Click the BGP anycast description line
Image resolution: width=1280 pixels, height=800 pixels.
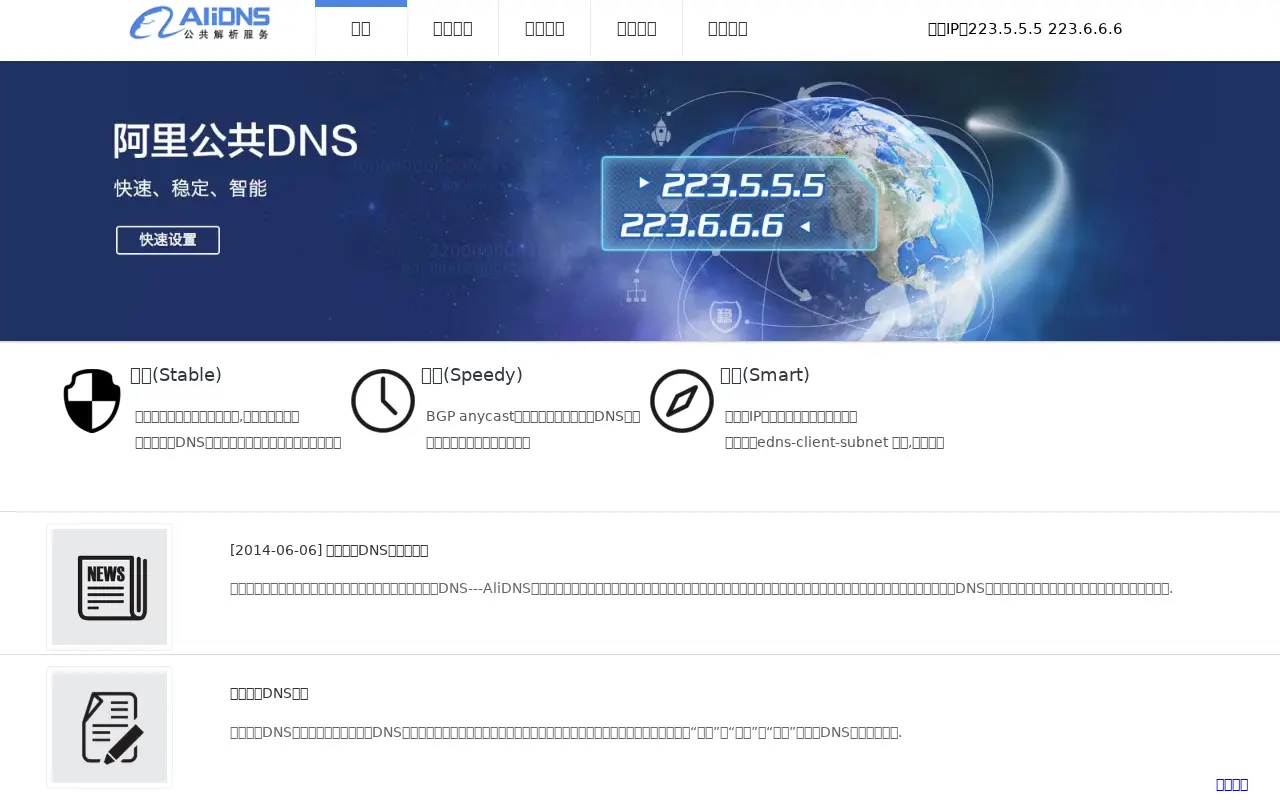click(x=533, y=416)
